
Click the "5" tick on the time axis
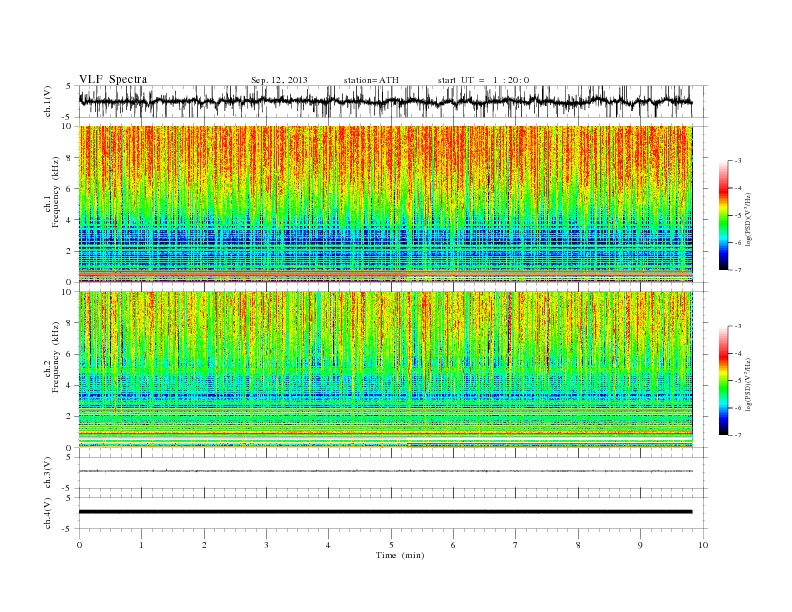point(391,545)
